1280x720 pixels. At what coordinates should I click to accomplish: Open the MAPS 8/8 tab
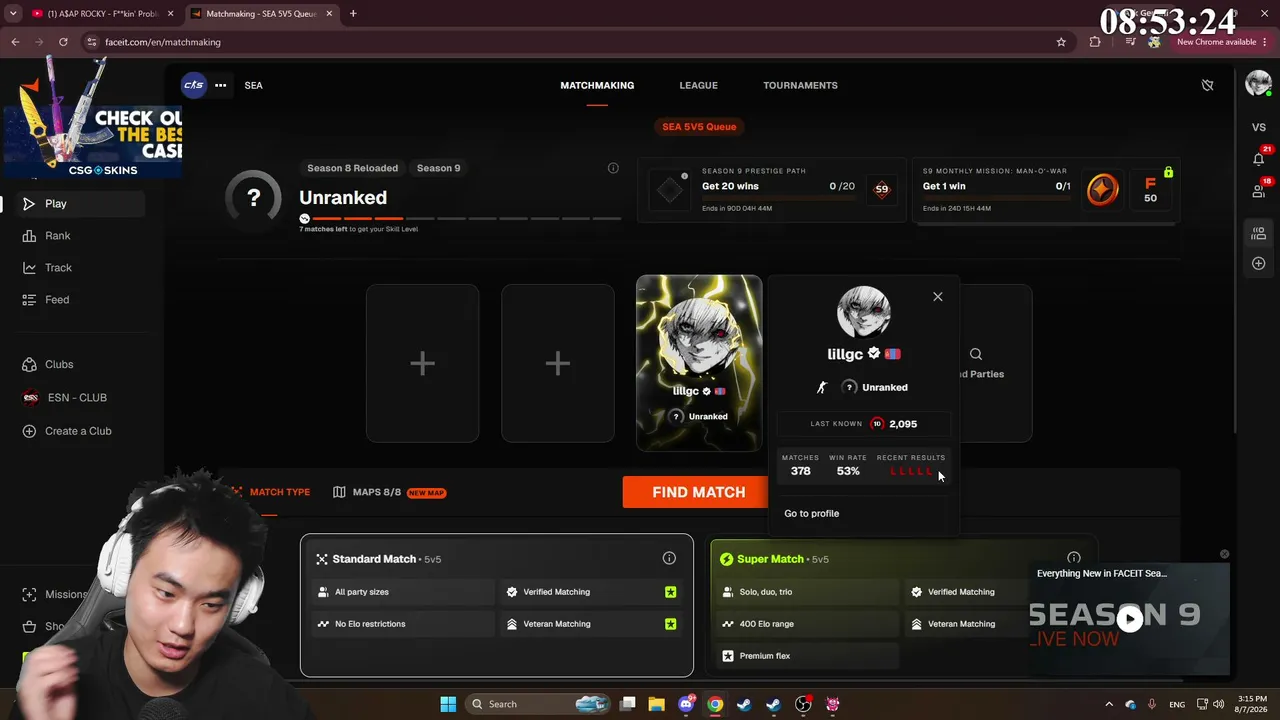(389, 492)
